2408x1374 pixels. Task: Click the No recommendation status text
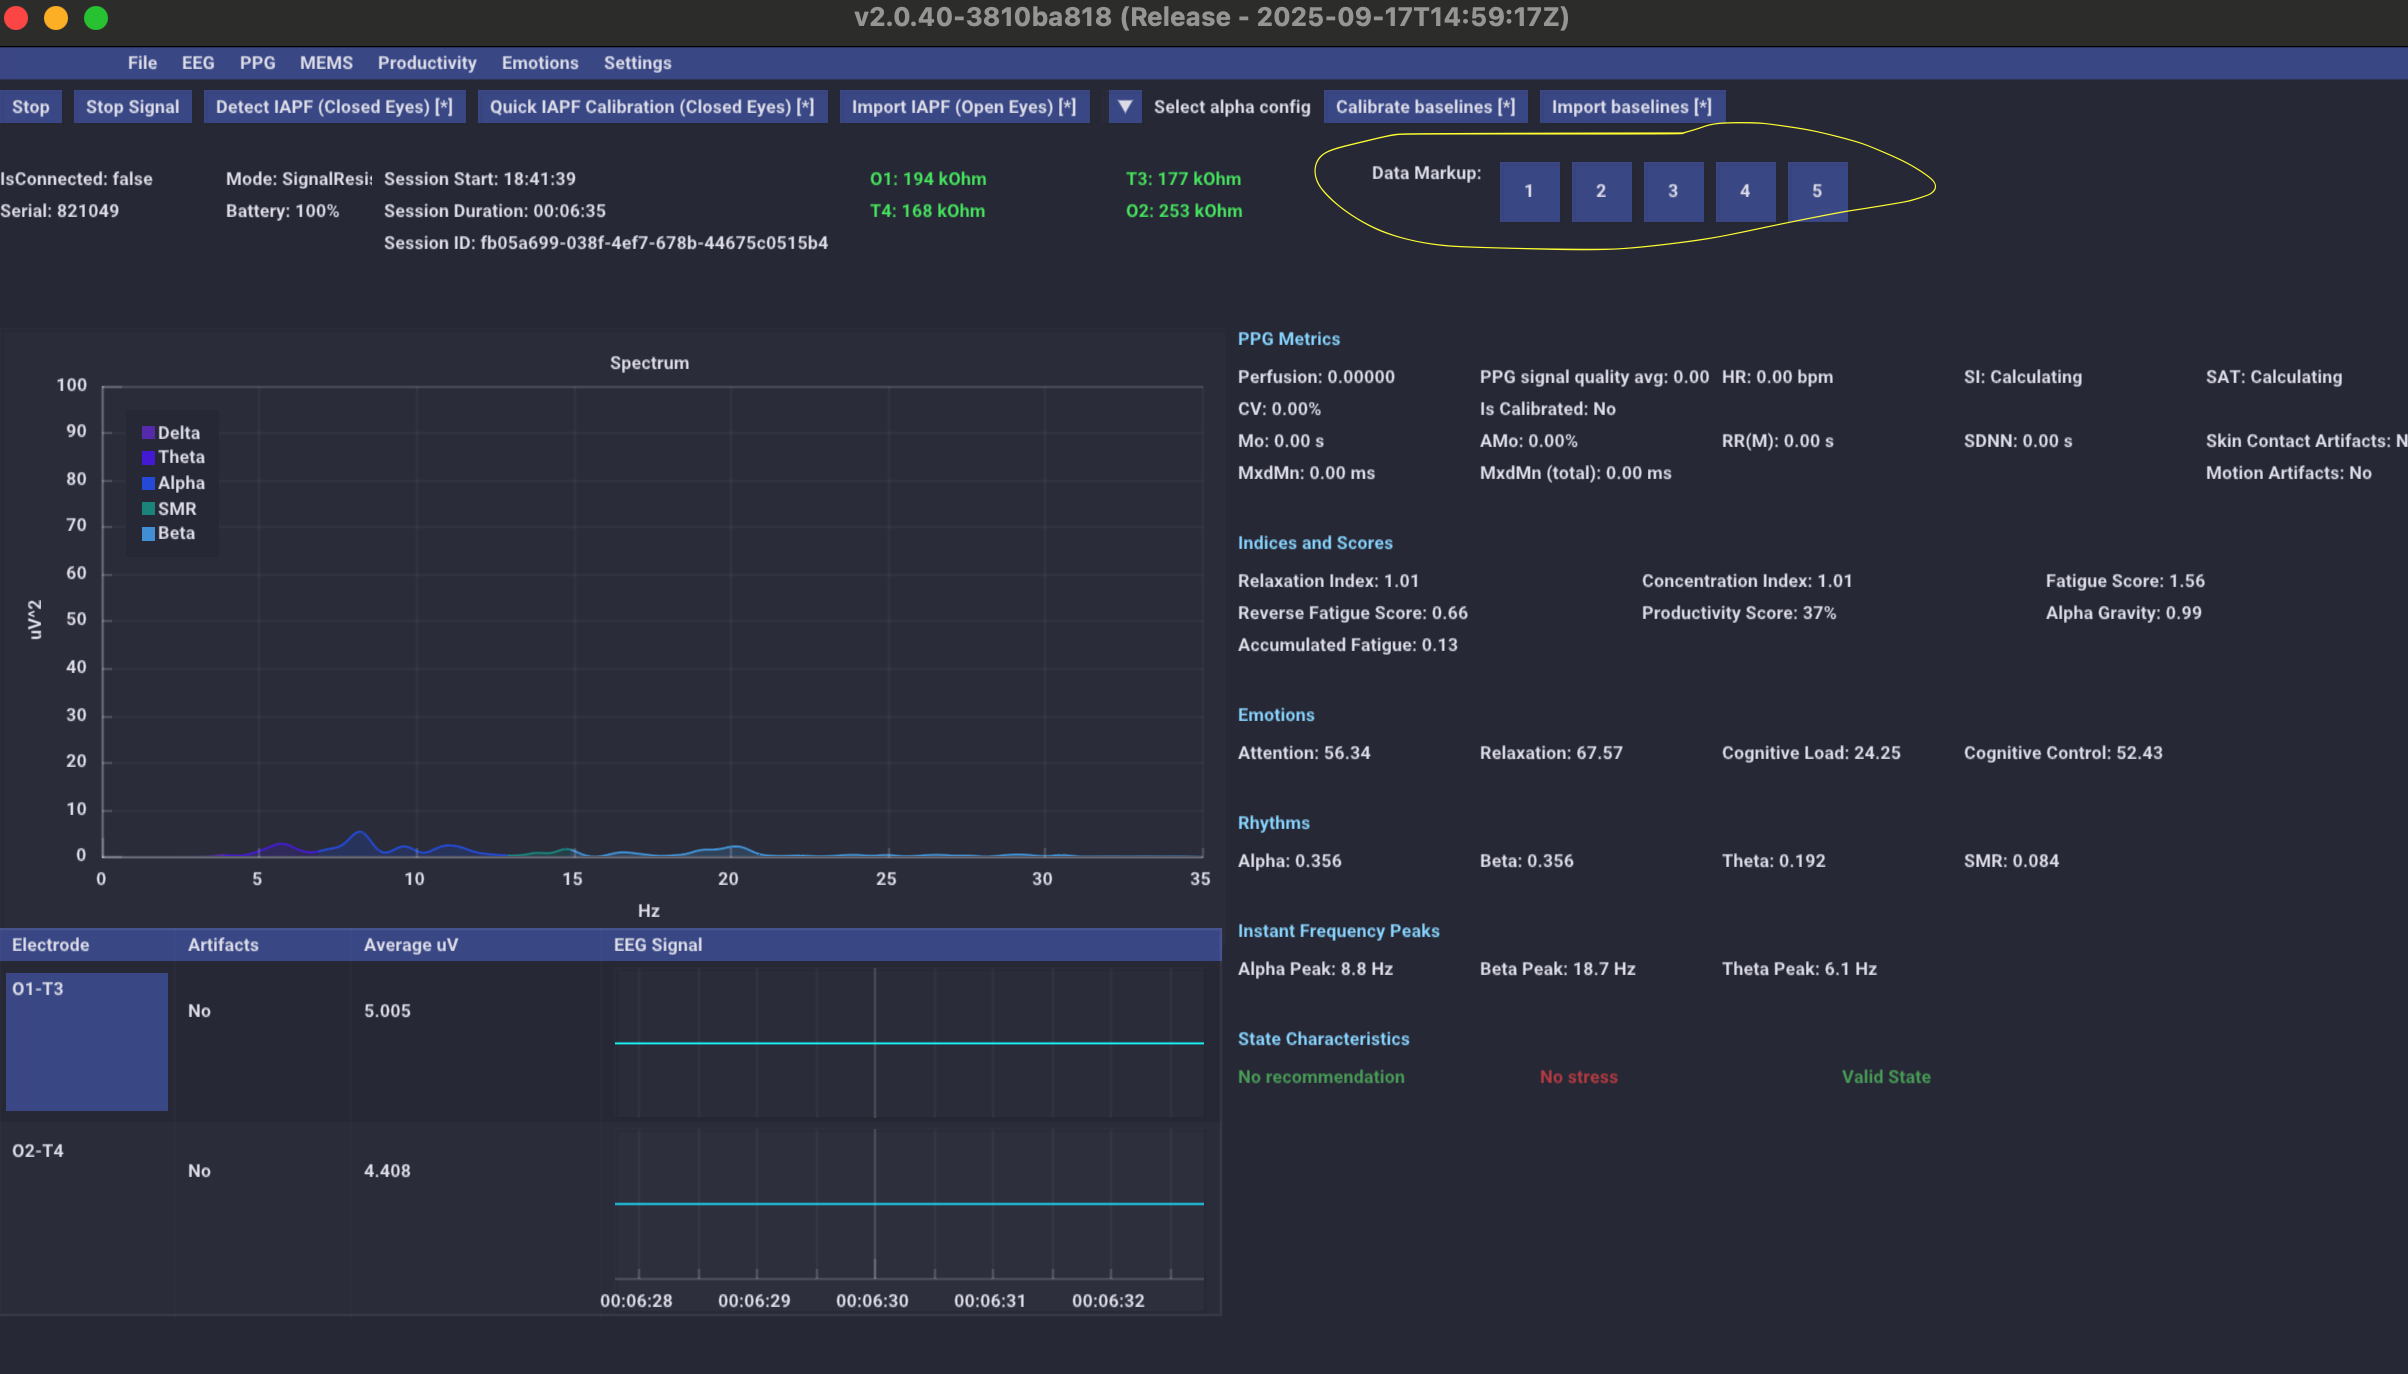pyautogui.click(x=1321, y=1077)
